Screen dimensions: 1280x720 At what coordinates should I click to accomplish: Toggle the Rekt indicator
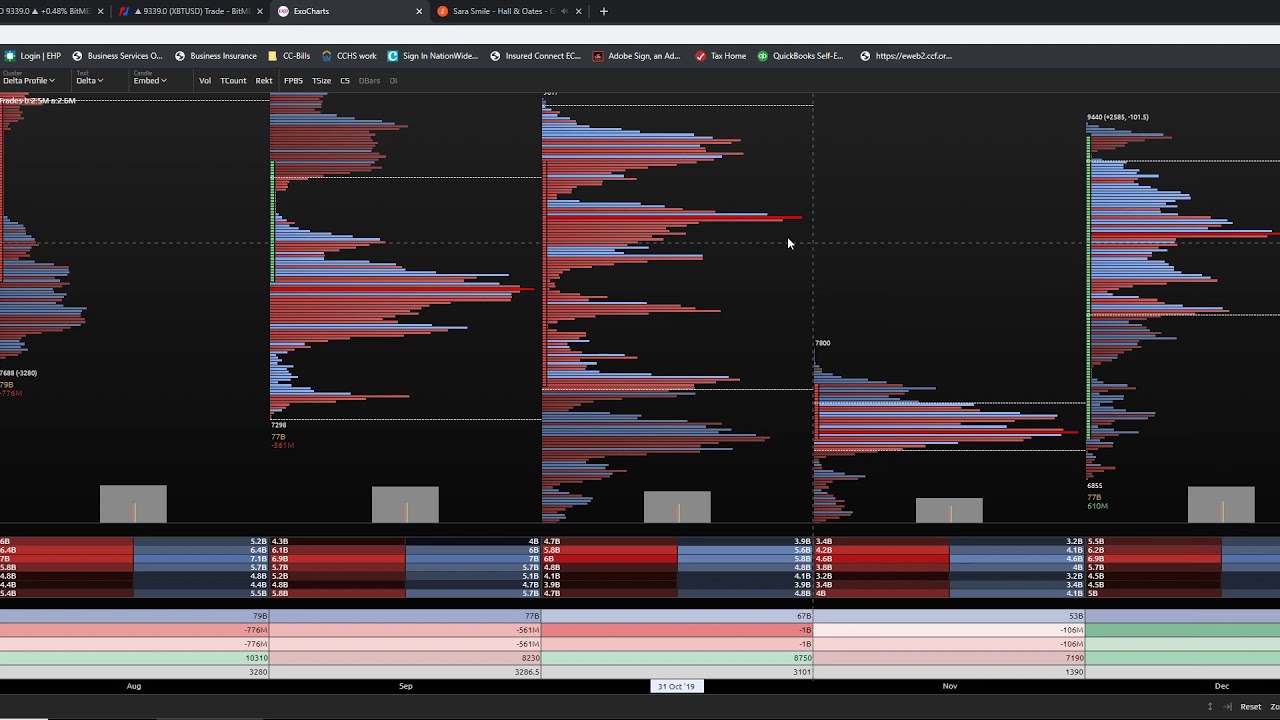pyautogui.click(x=264, y=80)
